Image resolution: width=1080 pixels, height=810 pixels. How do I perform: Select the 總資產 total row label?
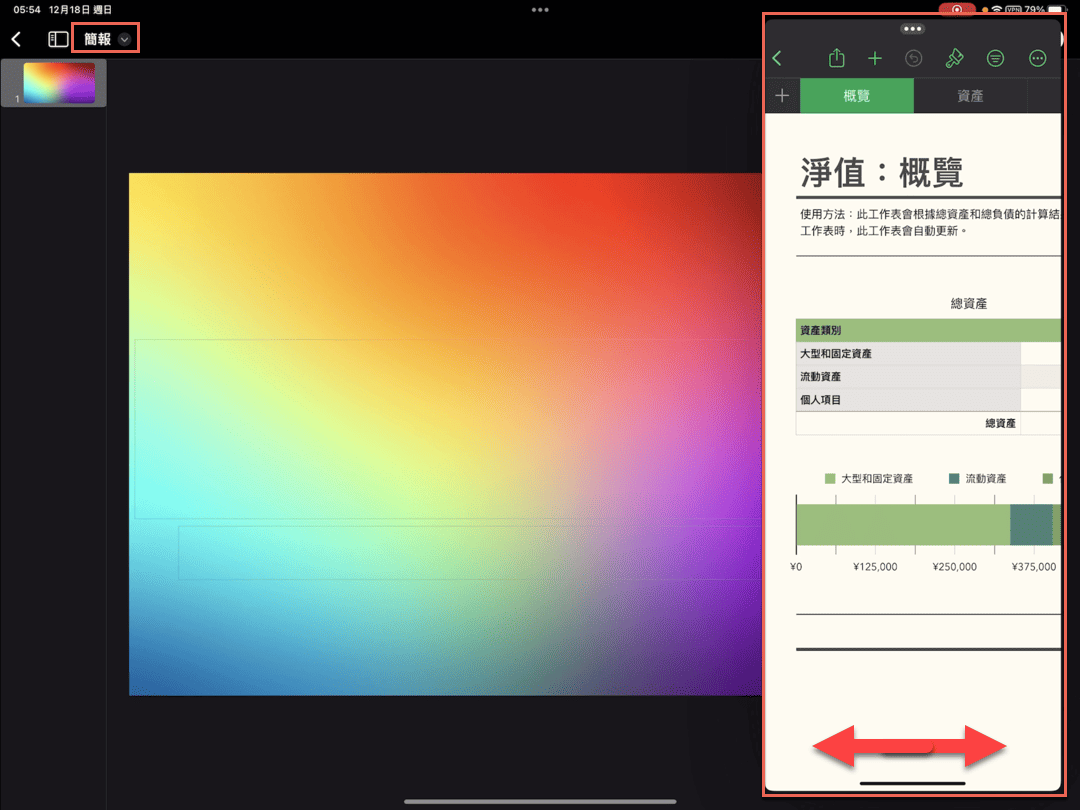click(x=1000, y=423)
